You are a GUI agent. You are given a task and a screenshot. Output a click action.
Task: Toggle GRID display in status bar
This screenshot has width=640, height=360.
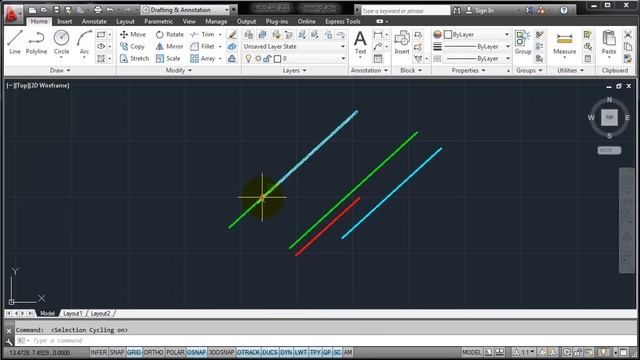[134, 352]
